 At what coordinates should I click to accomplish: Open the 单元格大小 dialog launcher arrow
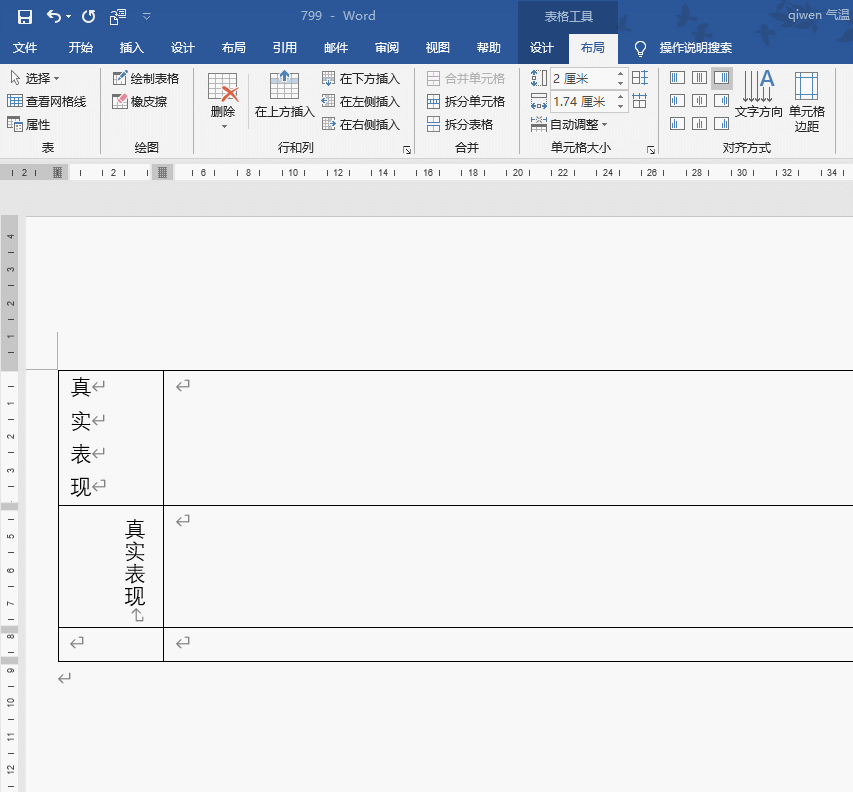tap(651, 149)
